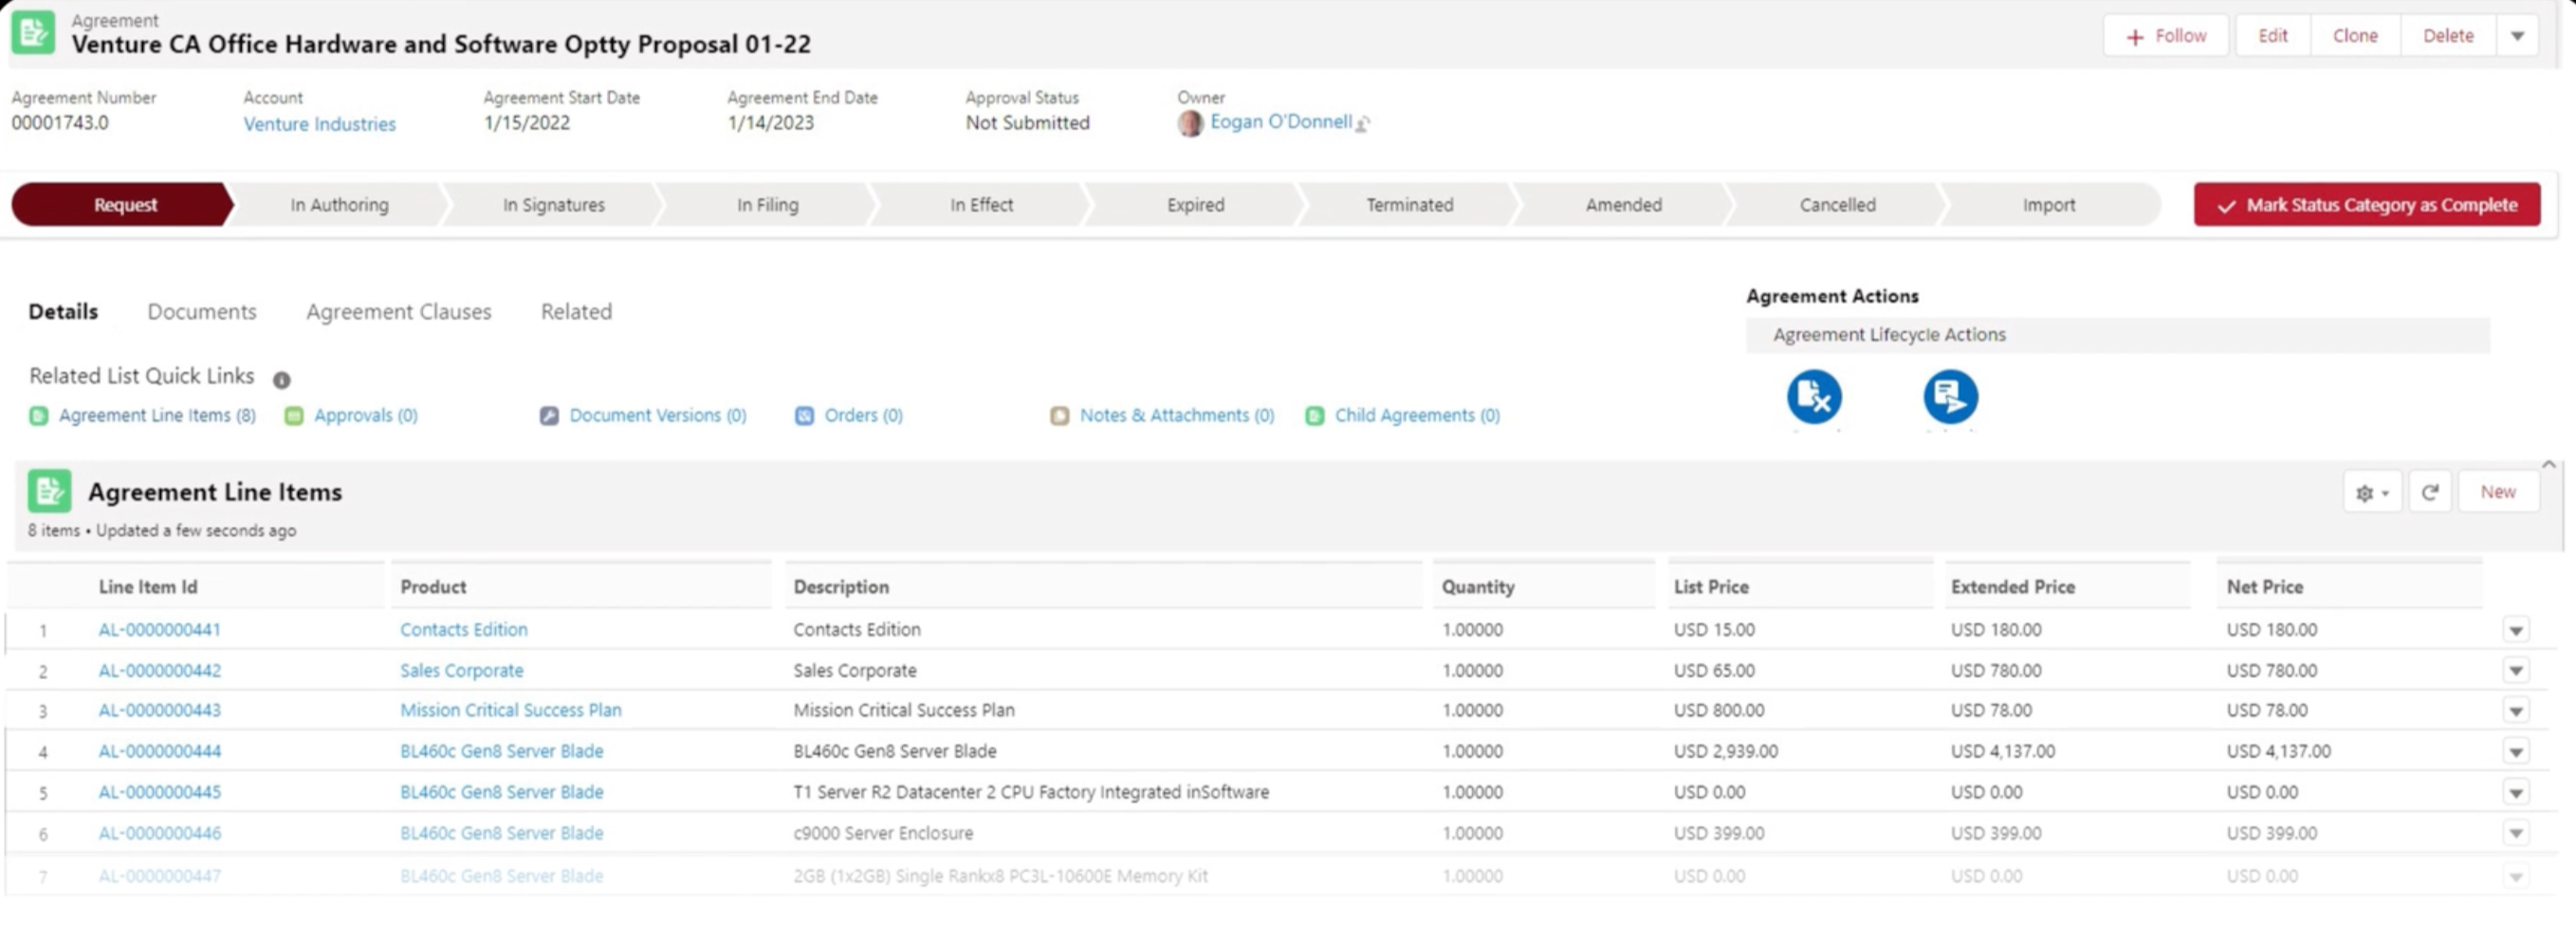Open row actions for AL-0000000441
The image size is (2576, 926).
tap(2516, 630)
